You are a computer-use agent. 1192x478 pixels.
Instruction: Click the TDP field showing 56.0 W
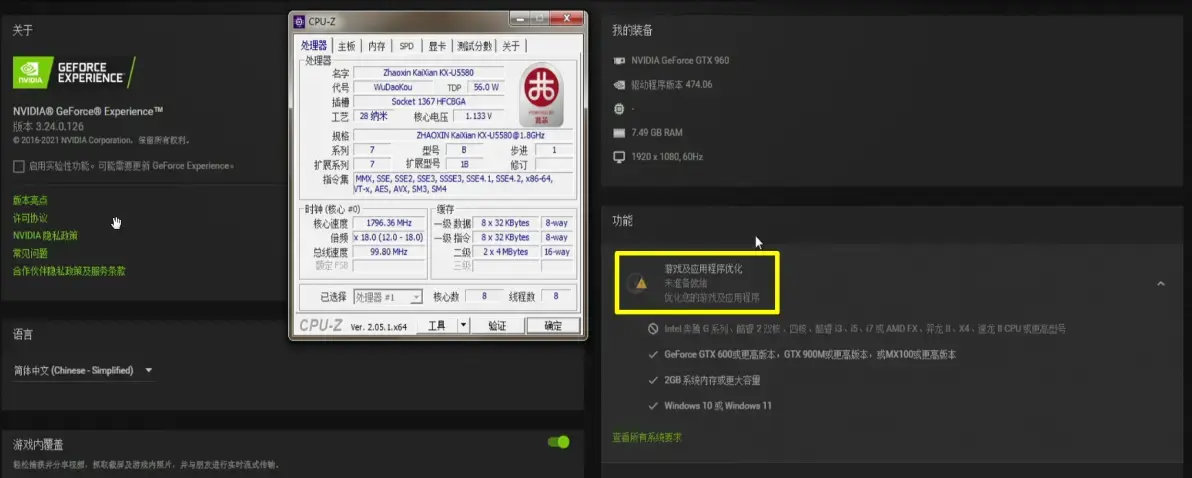[486, 87]
